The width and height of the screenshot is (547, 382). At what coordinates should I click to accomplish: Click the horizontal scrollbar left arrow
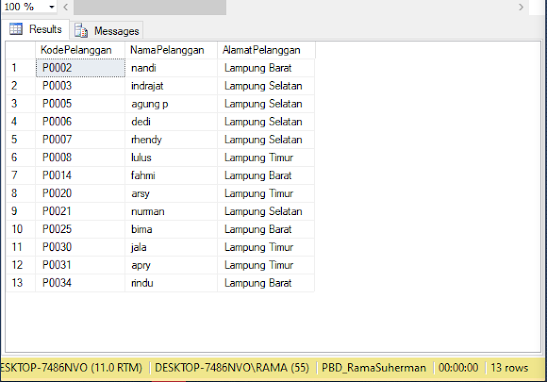point(66,7)
